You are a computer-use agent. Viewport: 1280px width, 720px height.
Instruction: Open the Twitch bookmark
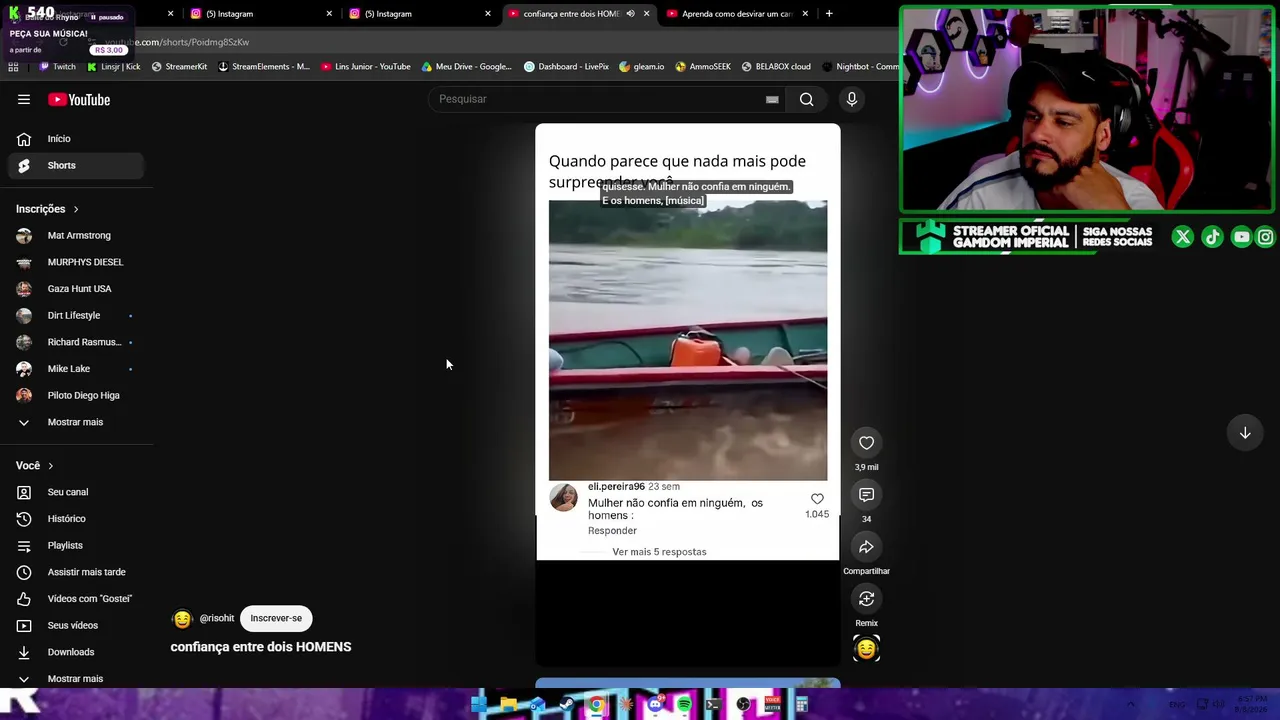(57, 67)
